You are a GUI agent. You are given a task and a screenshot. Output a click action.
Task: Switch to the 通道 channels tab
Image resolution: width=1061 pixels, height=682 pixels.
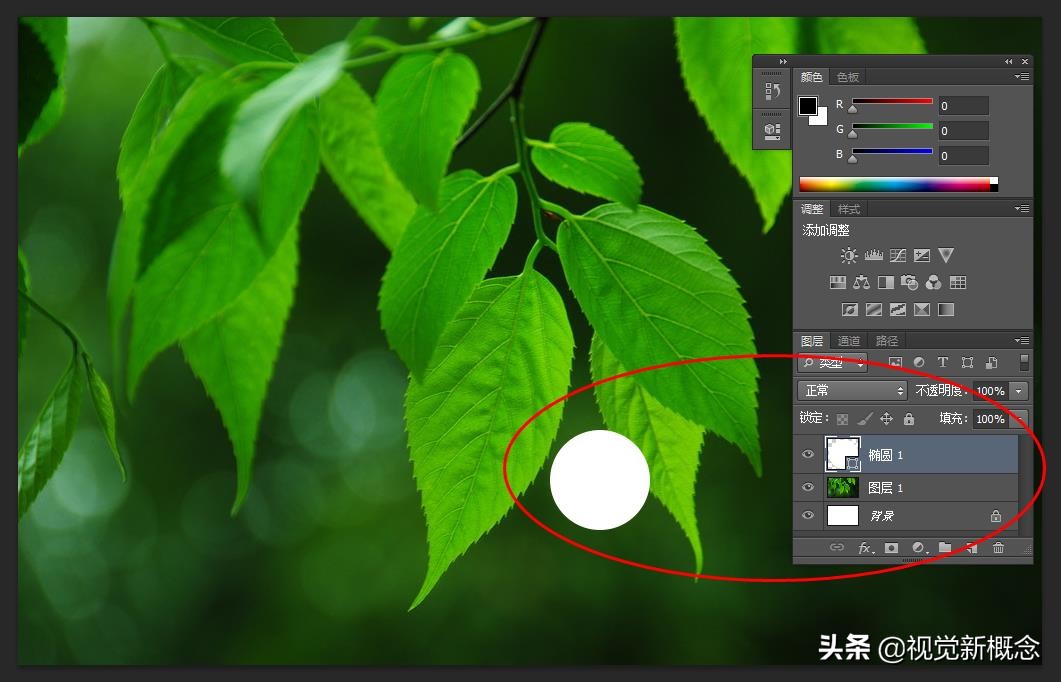pyautogui.click(x=848, y=340)
